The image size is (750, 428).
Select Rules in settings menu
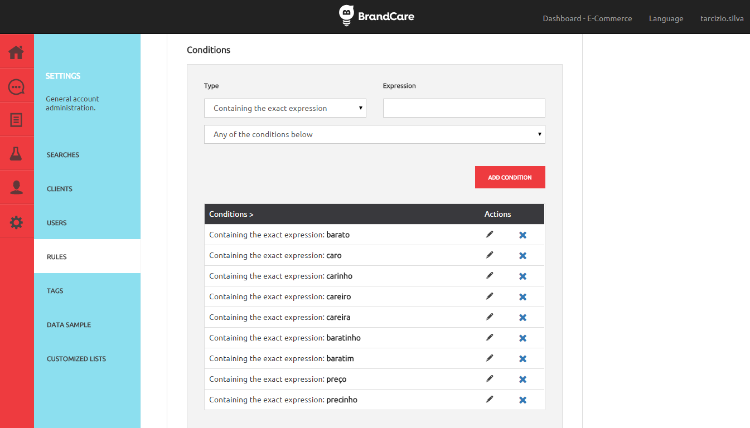tap(87, 256)
